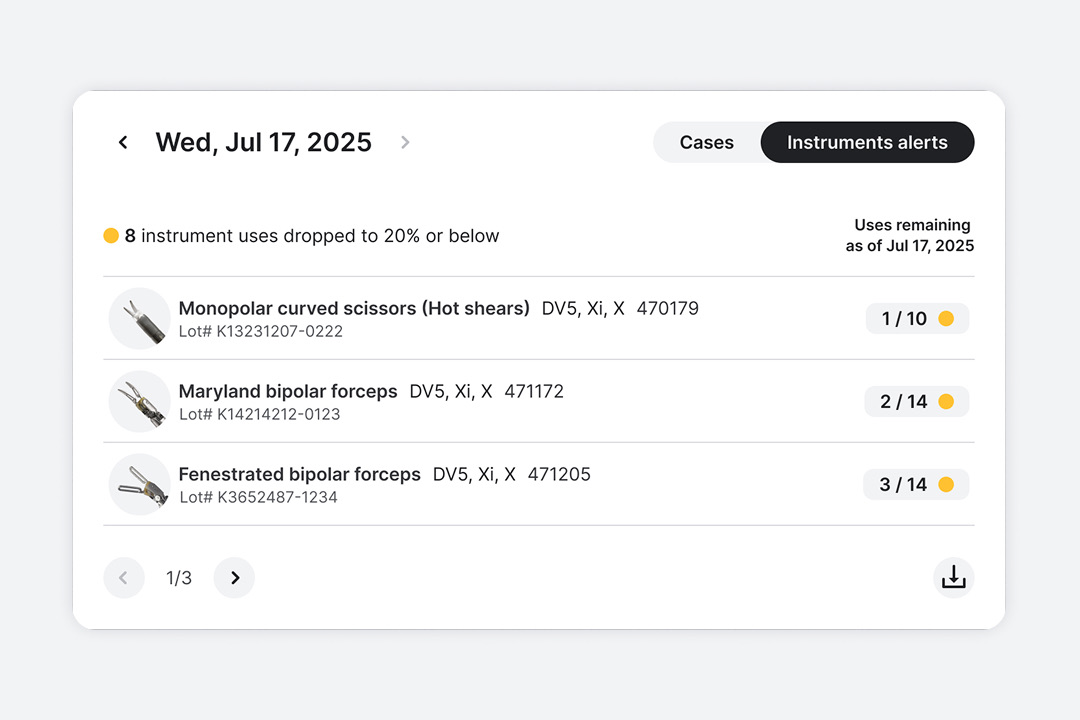Click the 3/14 uses remaining pill
The width and height of the screenshot is (1080, 720).
tap(916, 484)
